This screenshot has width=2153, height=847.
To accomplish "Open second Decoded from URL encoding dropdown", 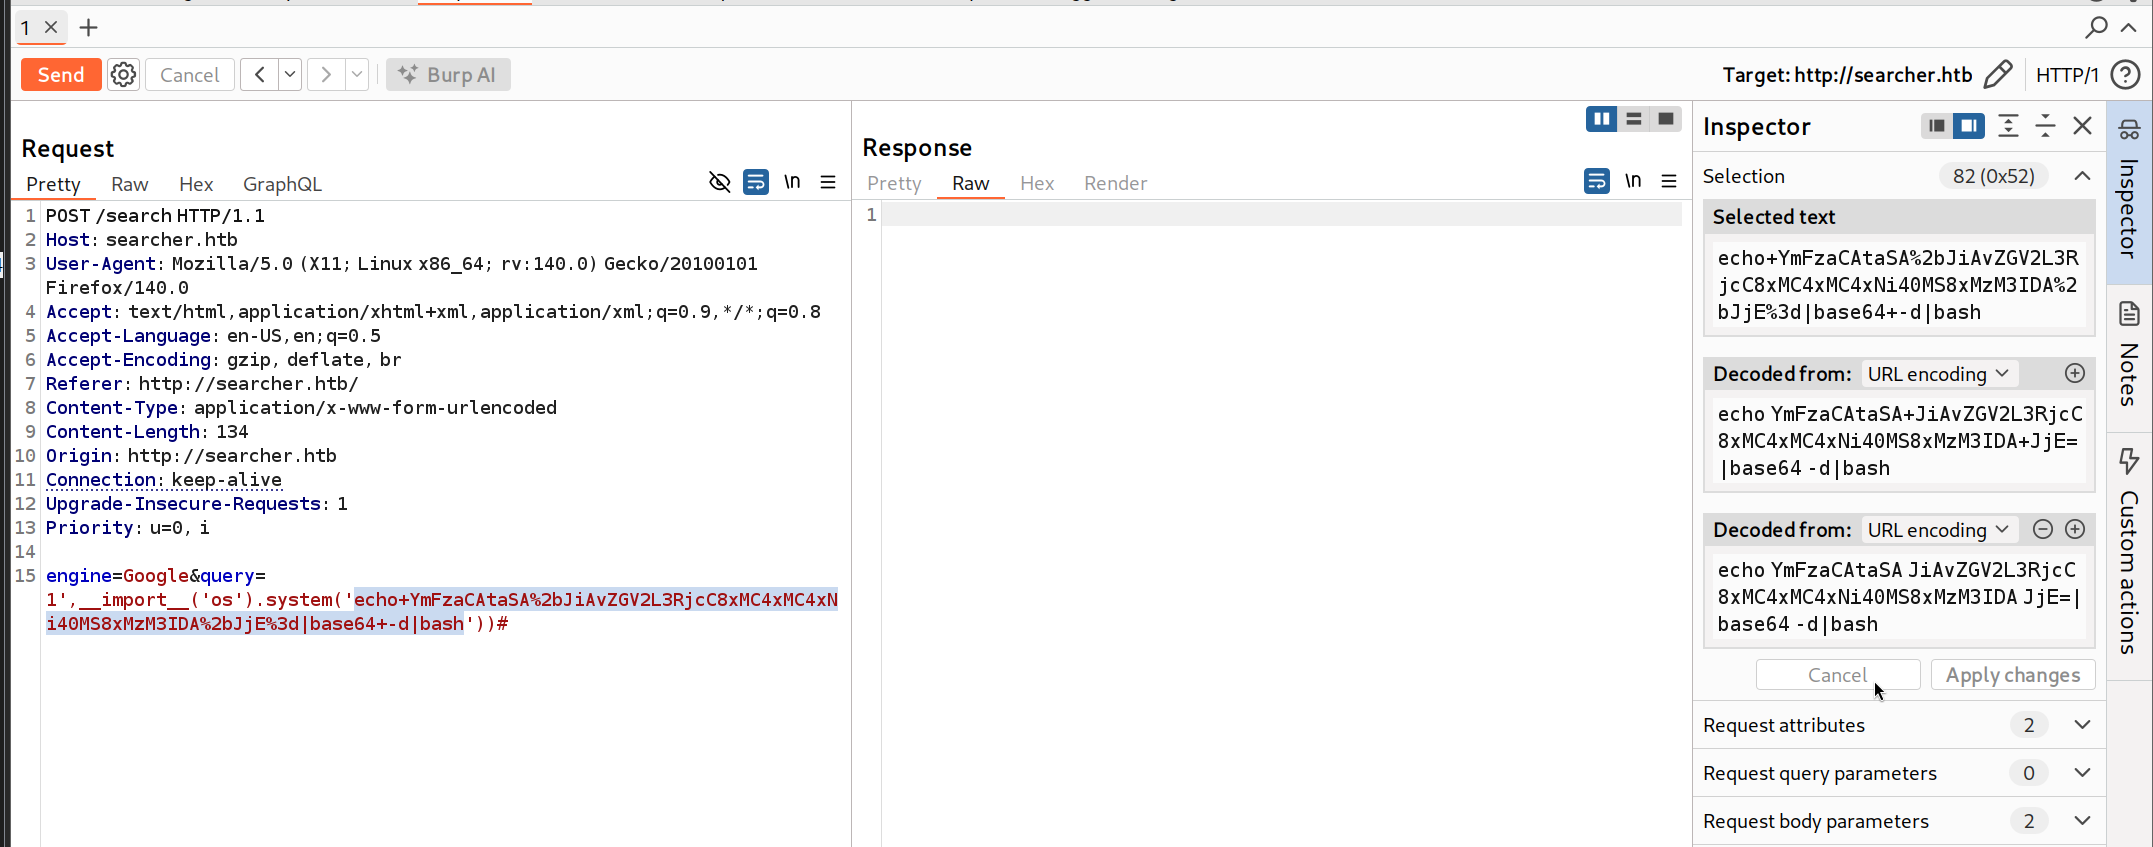I will pos(1938,530).
